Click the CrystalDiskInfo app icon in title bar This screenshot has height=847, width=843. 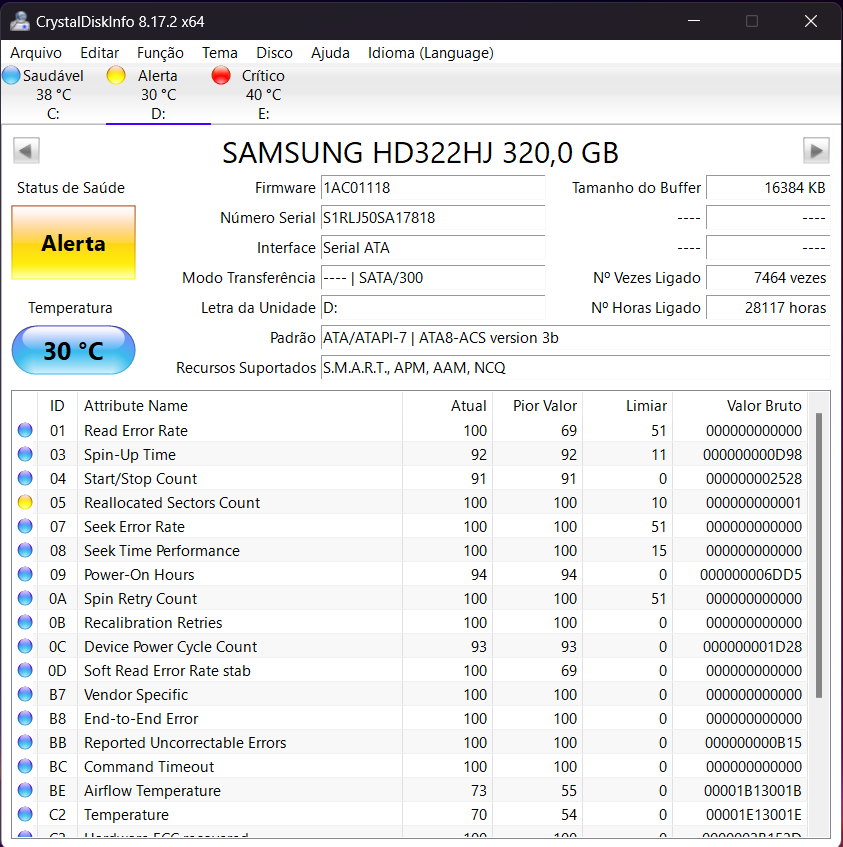tap(20, 22)
